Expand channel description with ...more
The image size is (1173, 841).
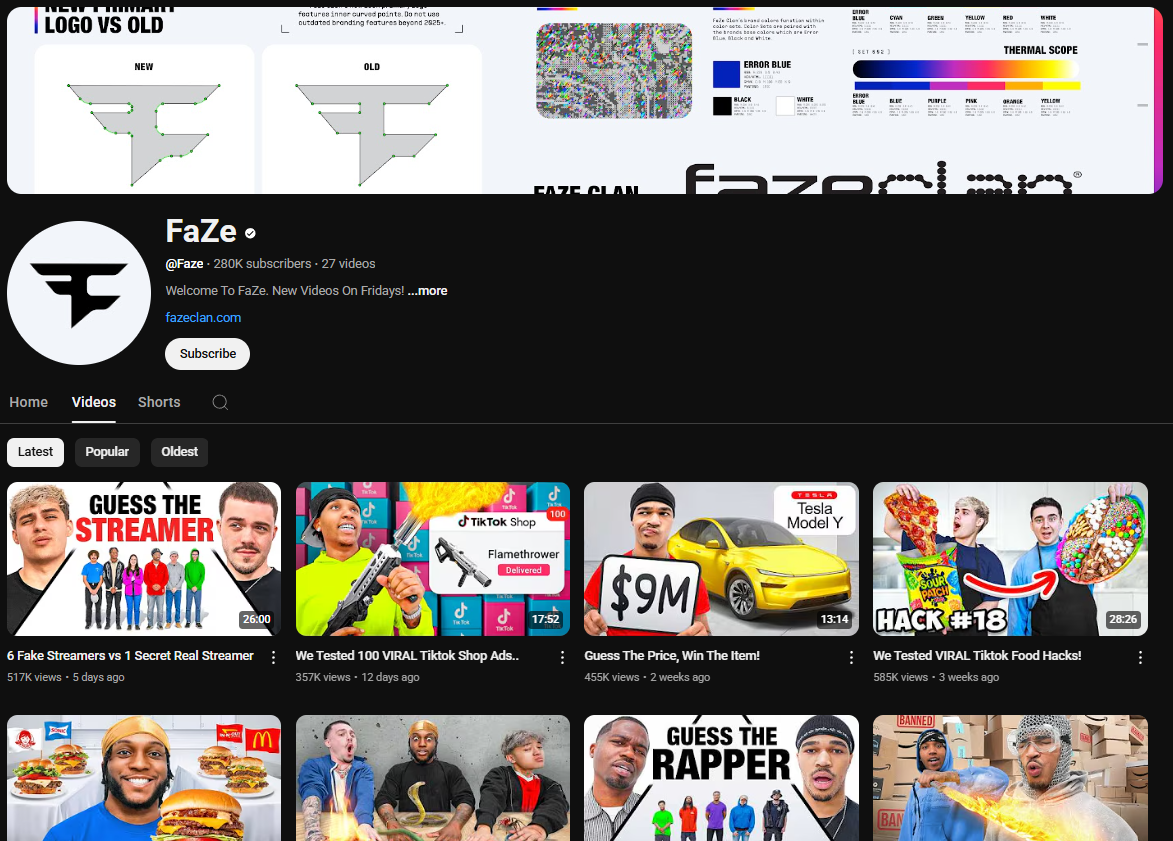[427, 291]
